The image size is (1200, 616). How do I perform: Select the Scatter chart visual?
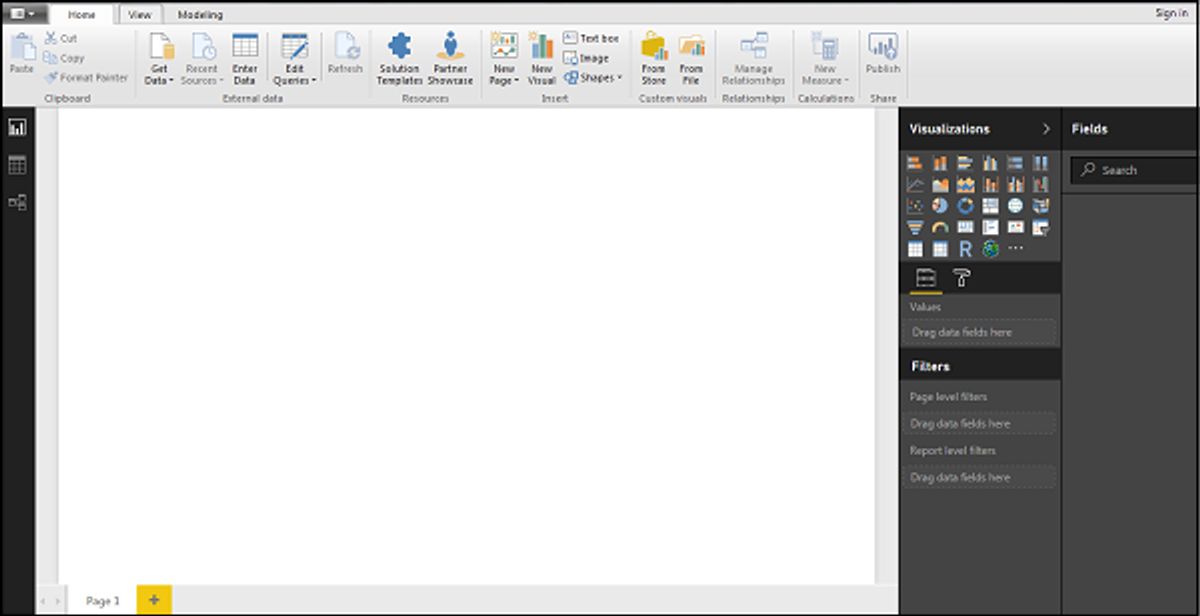coord(915,206)
